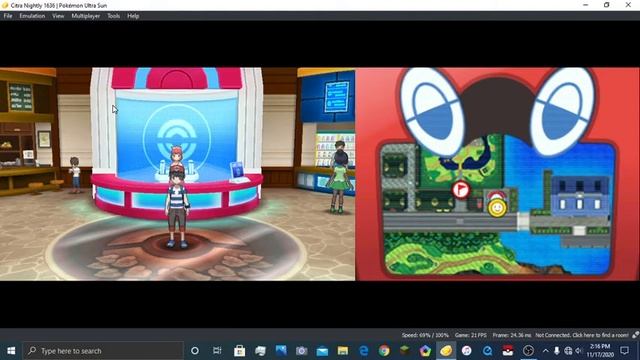Open iTunes from the taskbar
The image size is (640, 360).
(467, 351)
